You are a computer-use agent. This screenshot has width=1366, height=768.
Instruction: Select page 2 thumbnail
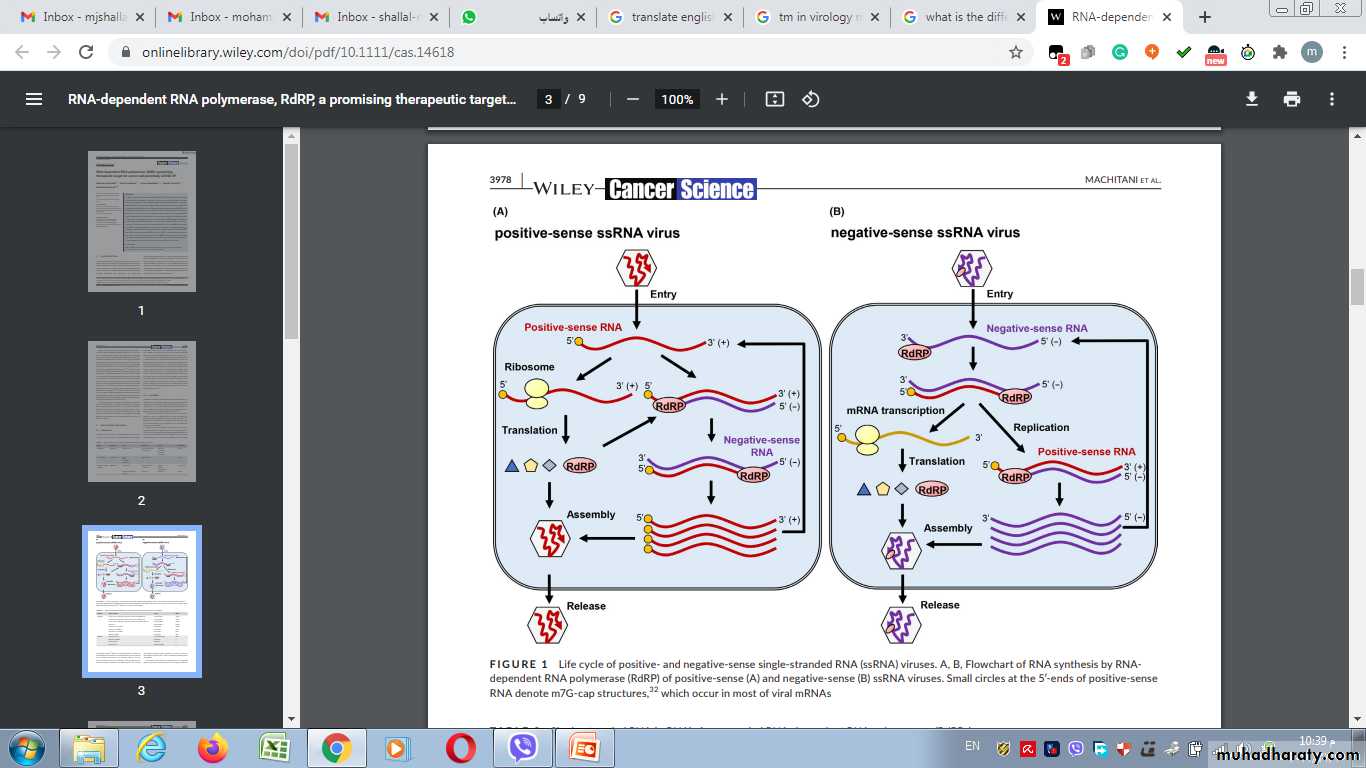coord(141,411)
